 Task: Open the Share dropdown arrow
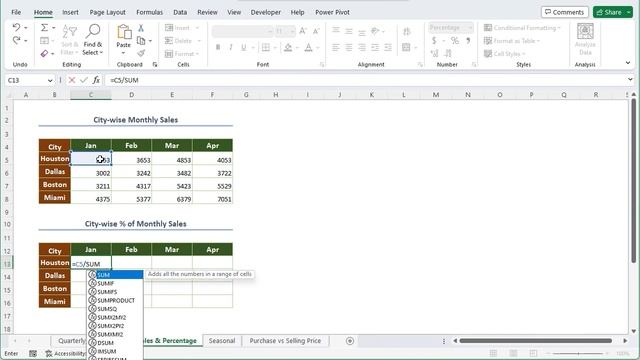click(628, 12)
